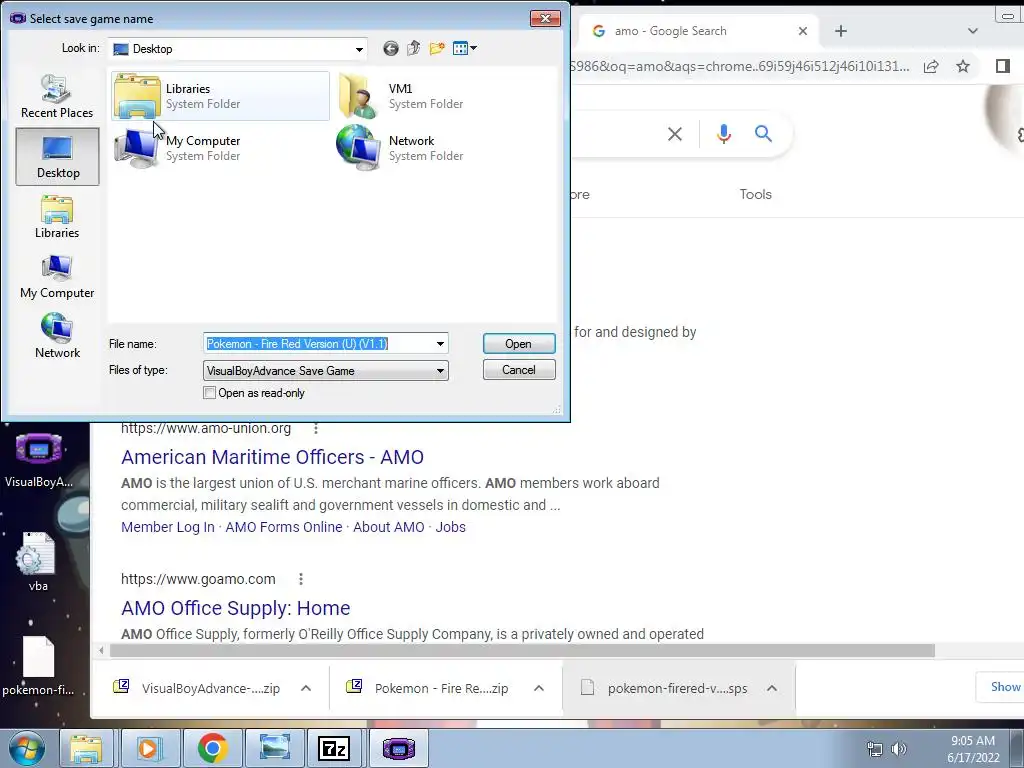Open Chrome side panel icon

(x=1003, y=66)
